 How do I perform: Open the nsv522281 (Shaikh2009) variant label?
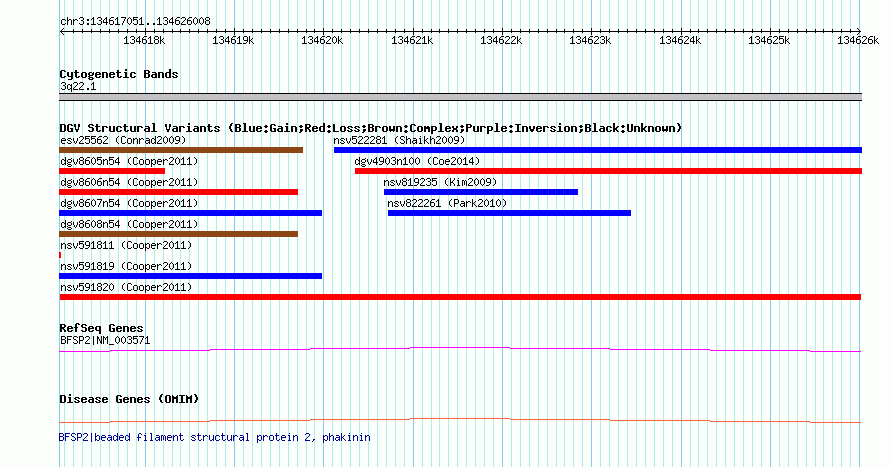click(399, 140)
